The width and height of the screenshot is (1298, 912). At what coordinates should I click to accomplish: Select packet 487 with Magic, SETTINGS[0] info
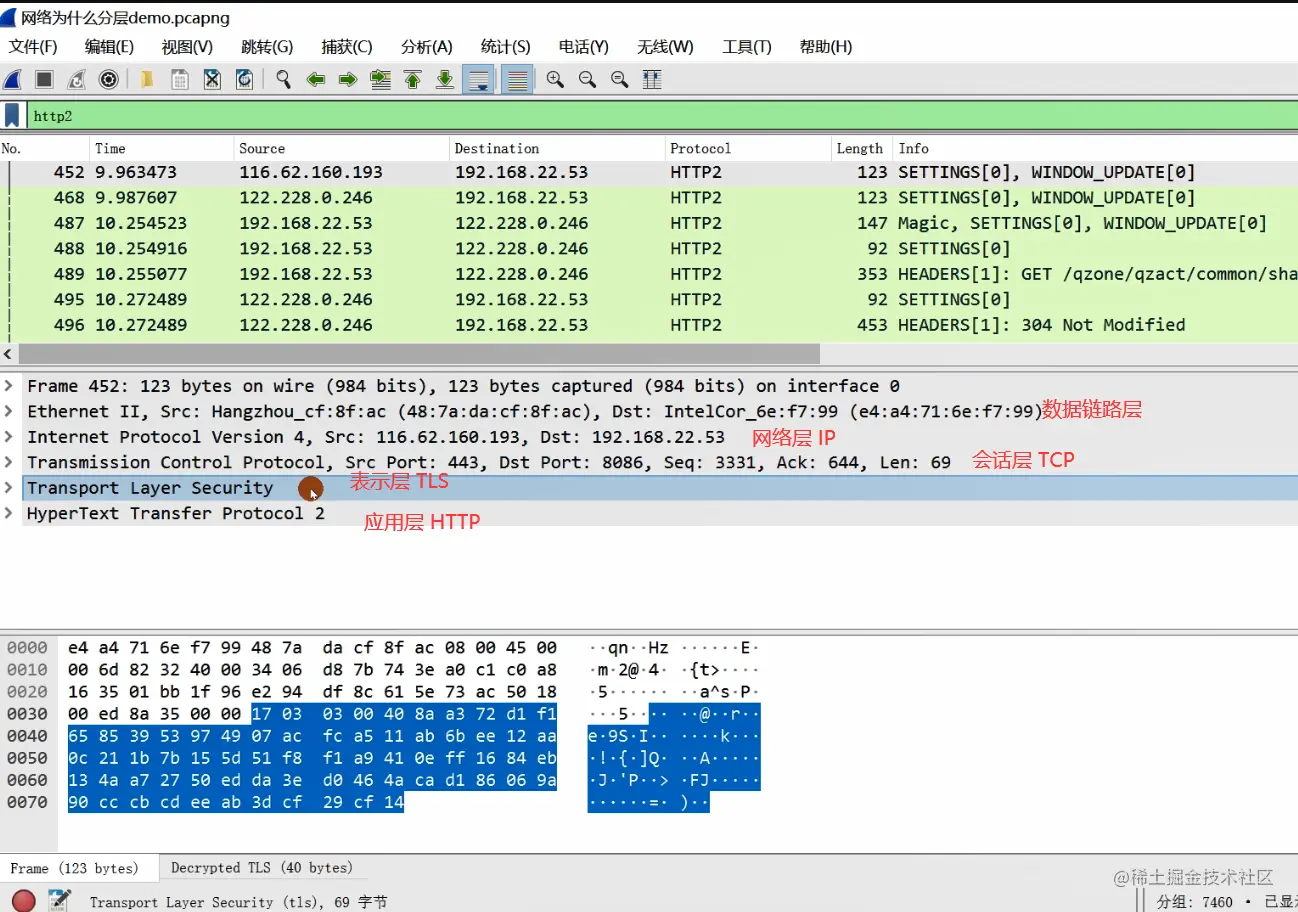(x=649, y=223)
